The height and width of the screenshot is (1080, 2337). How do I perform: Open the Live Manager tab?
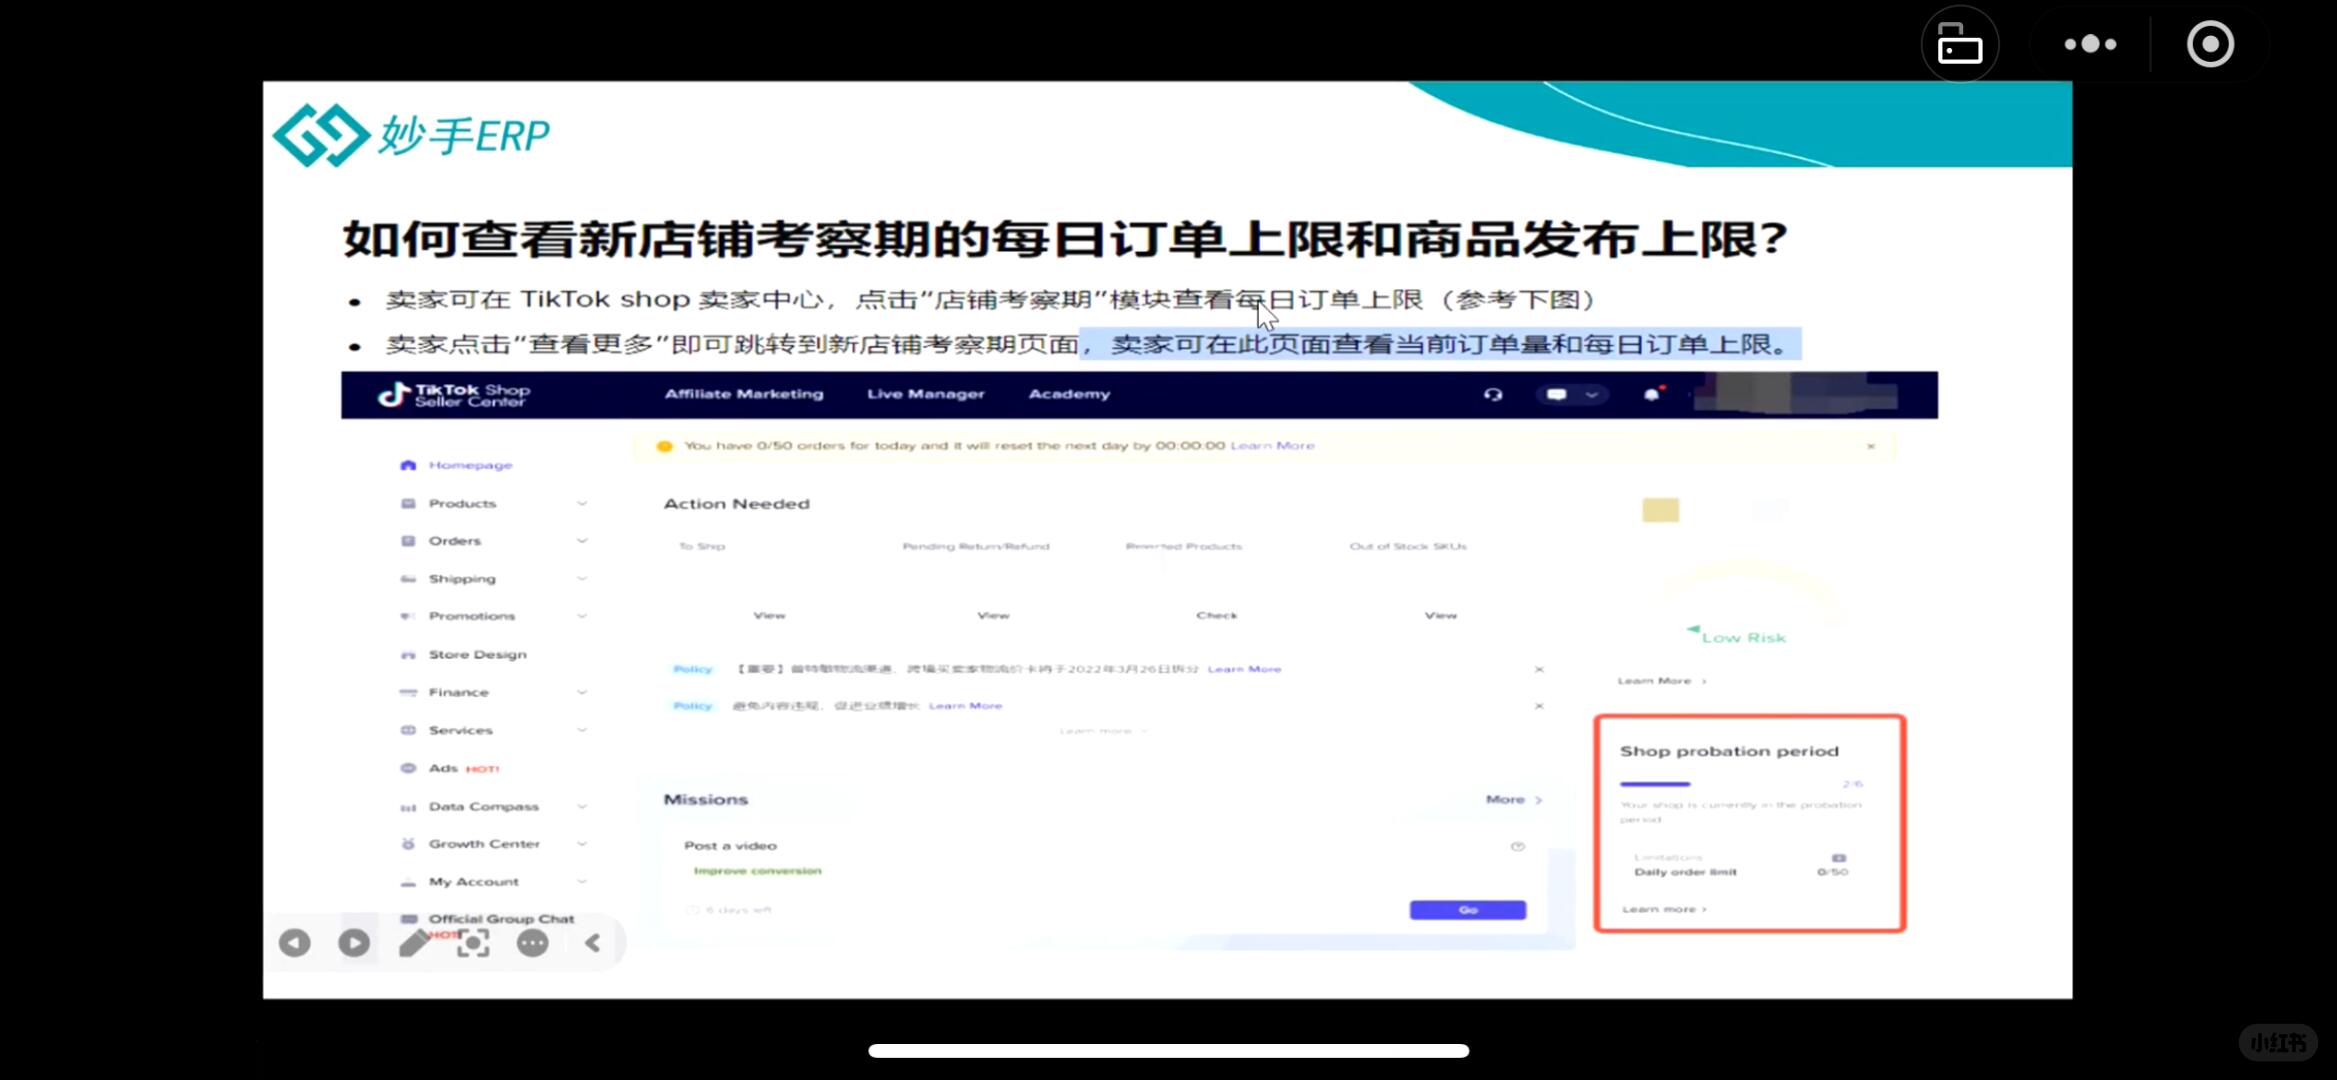926,394
